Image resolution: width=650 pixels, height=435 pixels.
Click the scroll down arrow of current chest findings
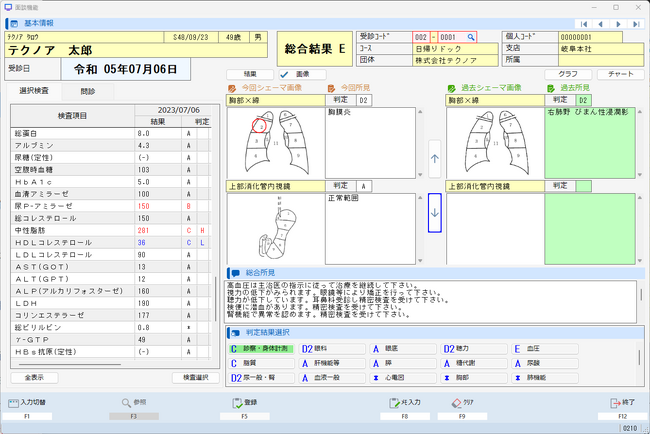pyautogui.click(x=420, y=175)
